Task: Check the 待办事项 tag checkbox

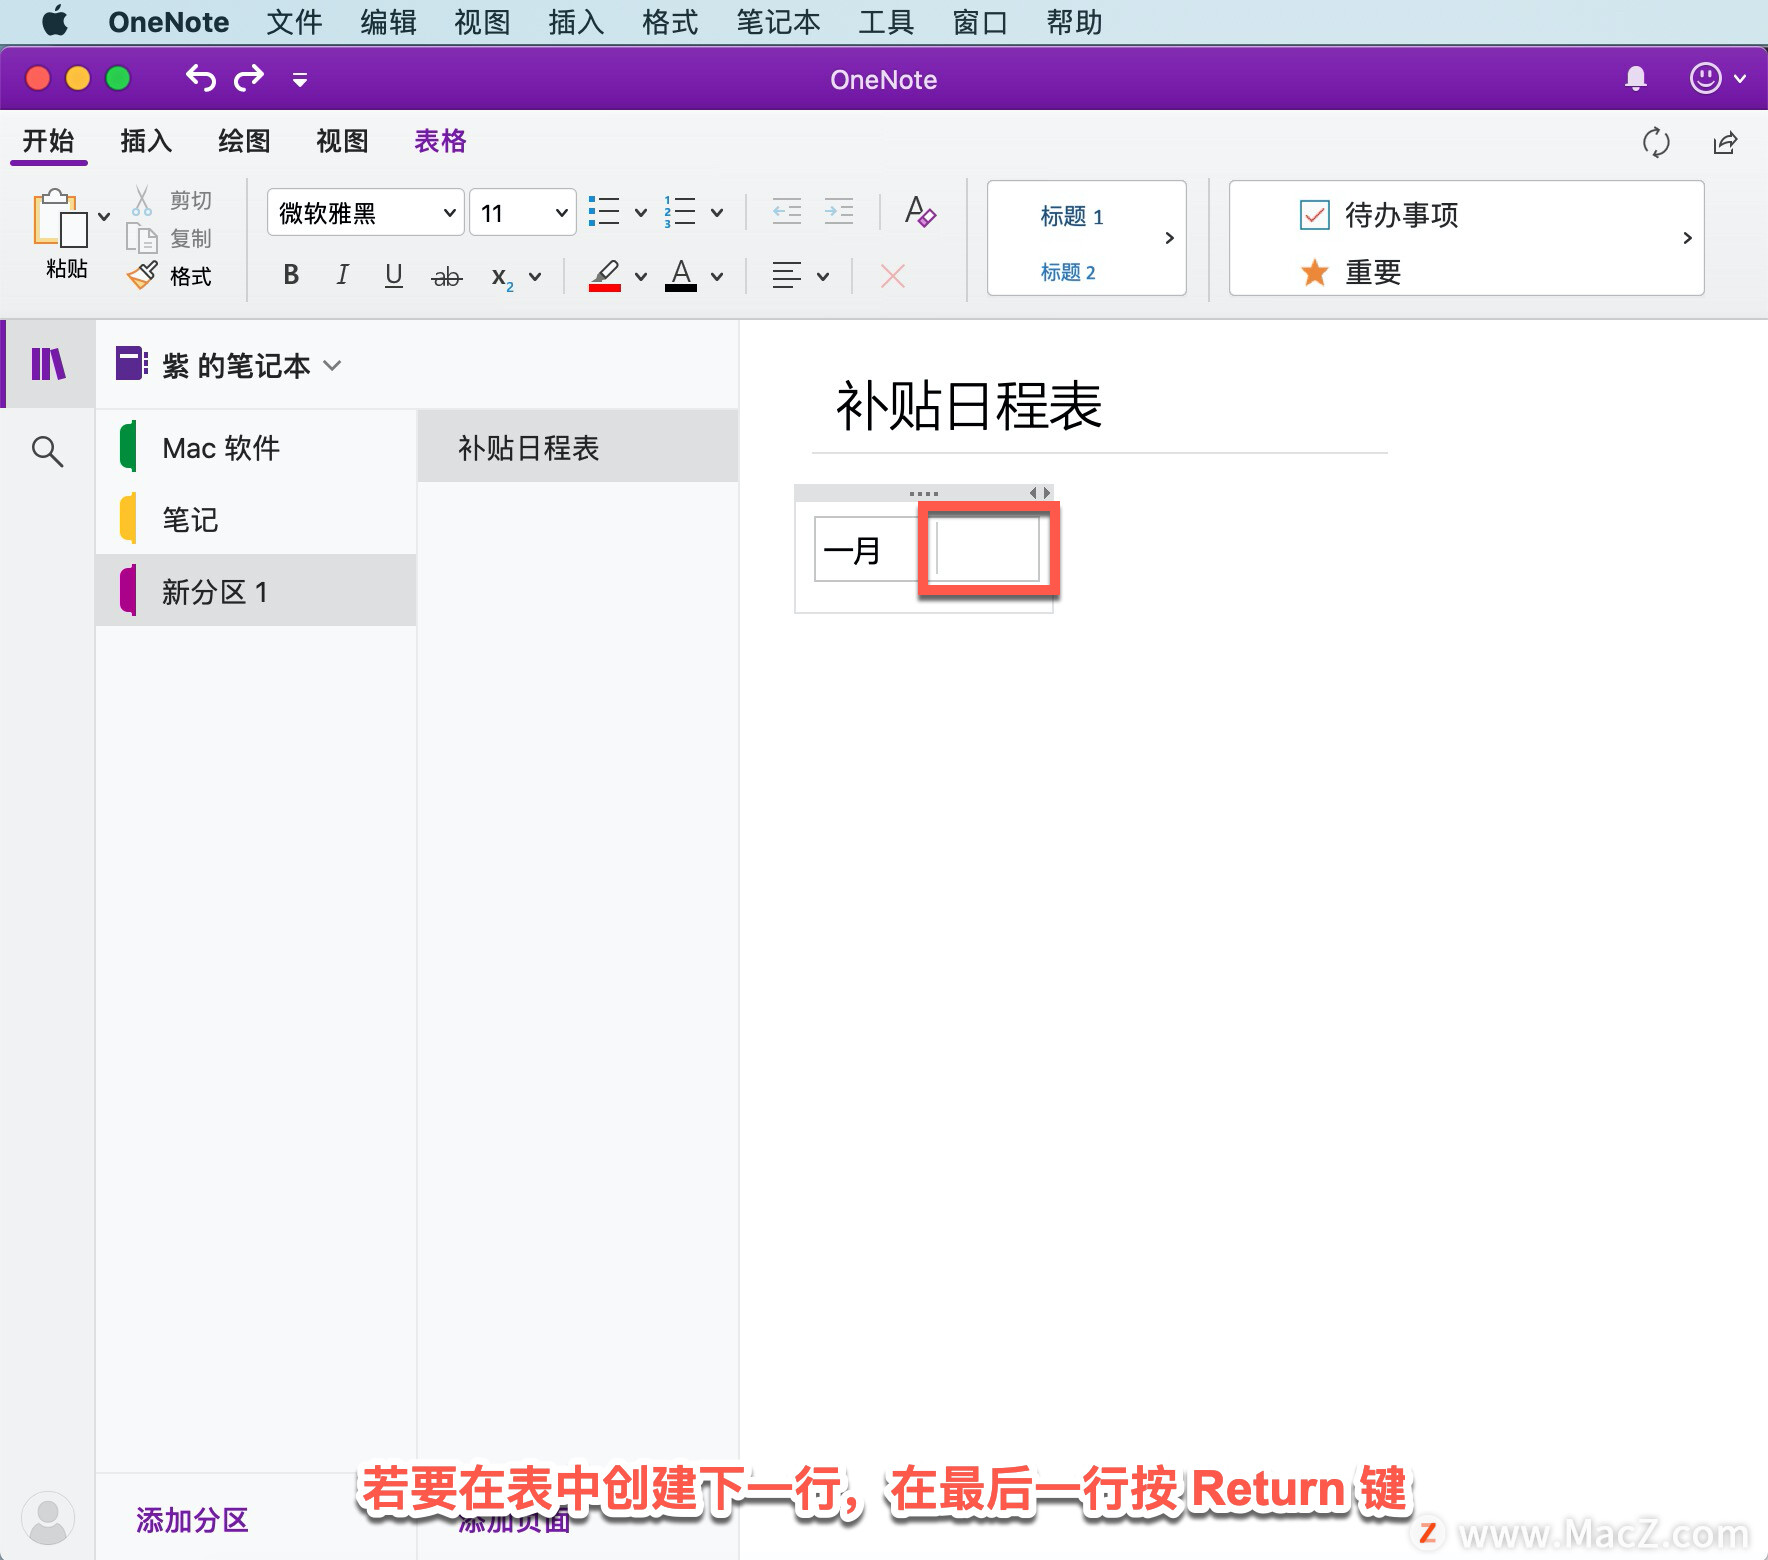Action: (x=1314, y=215)
